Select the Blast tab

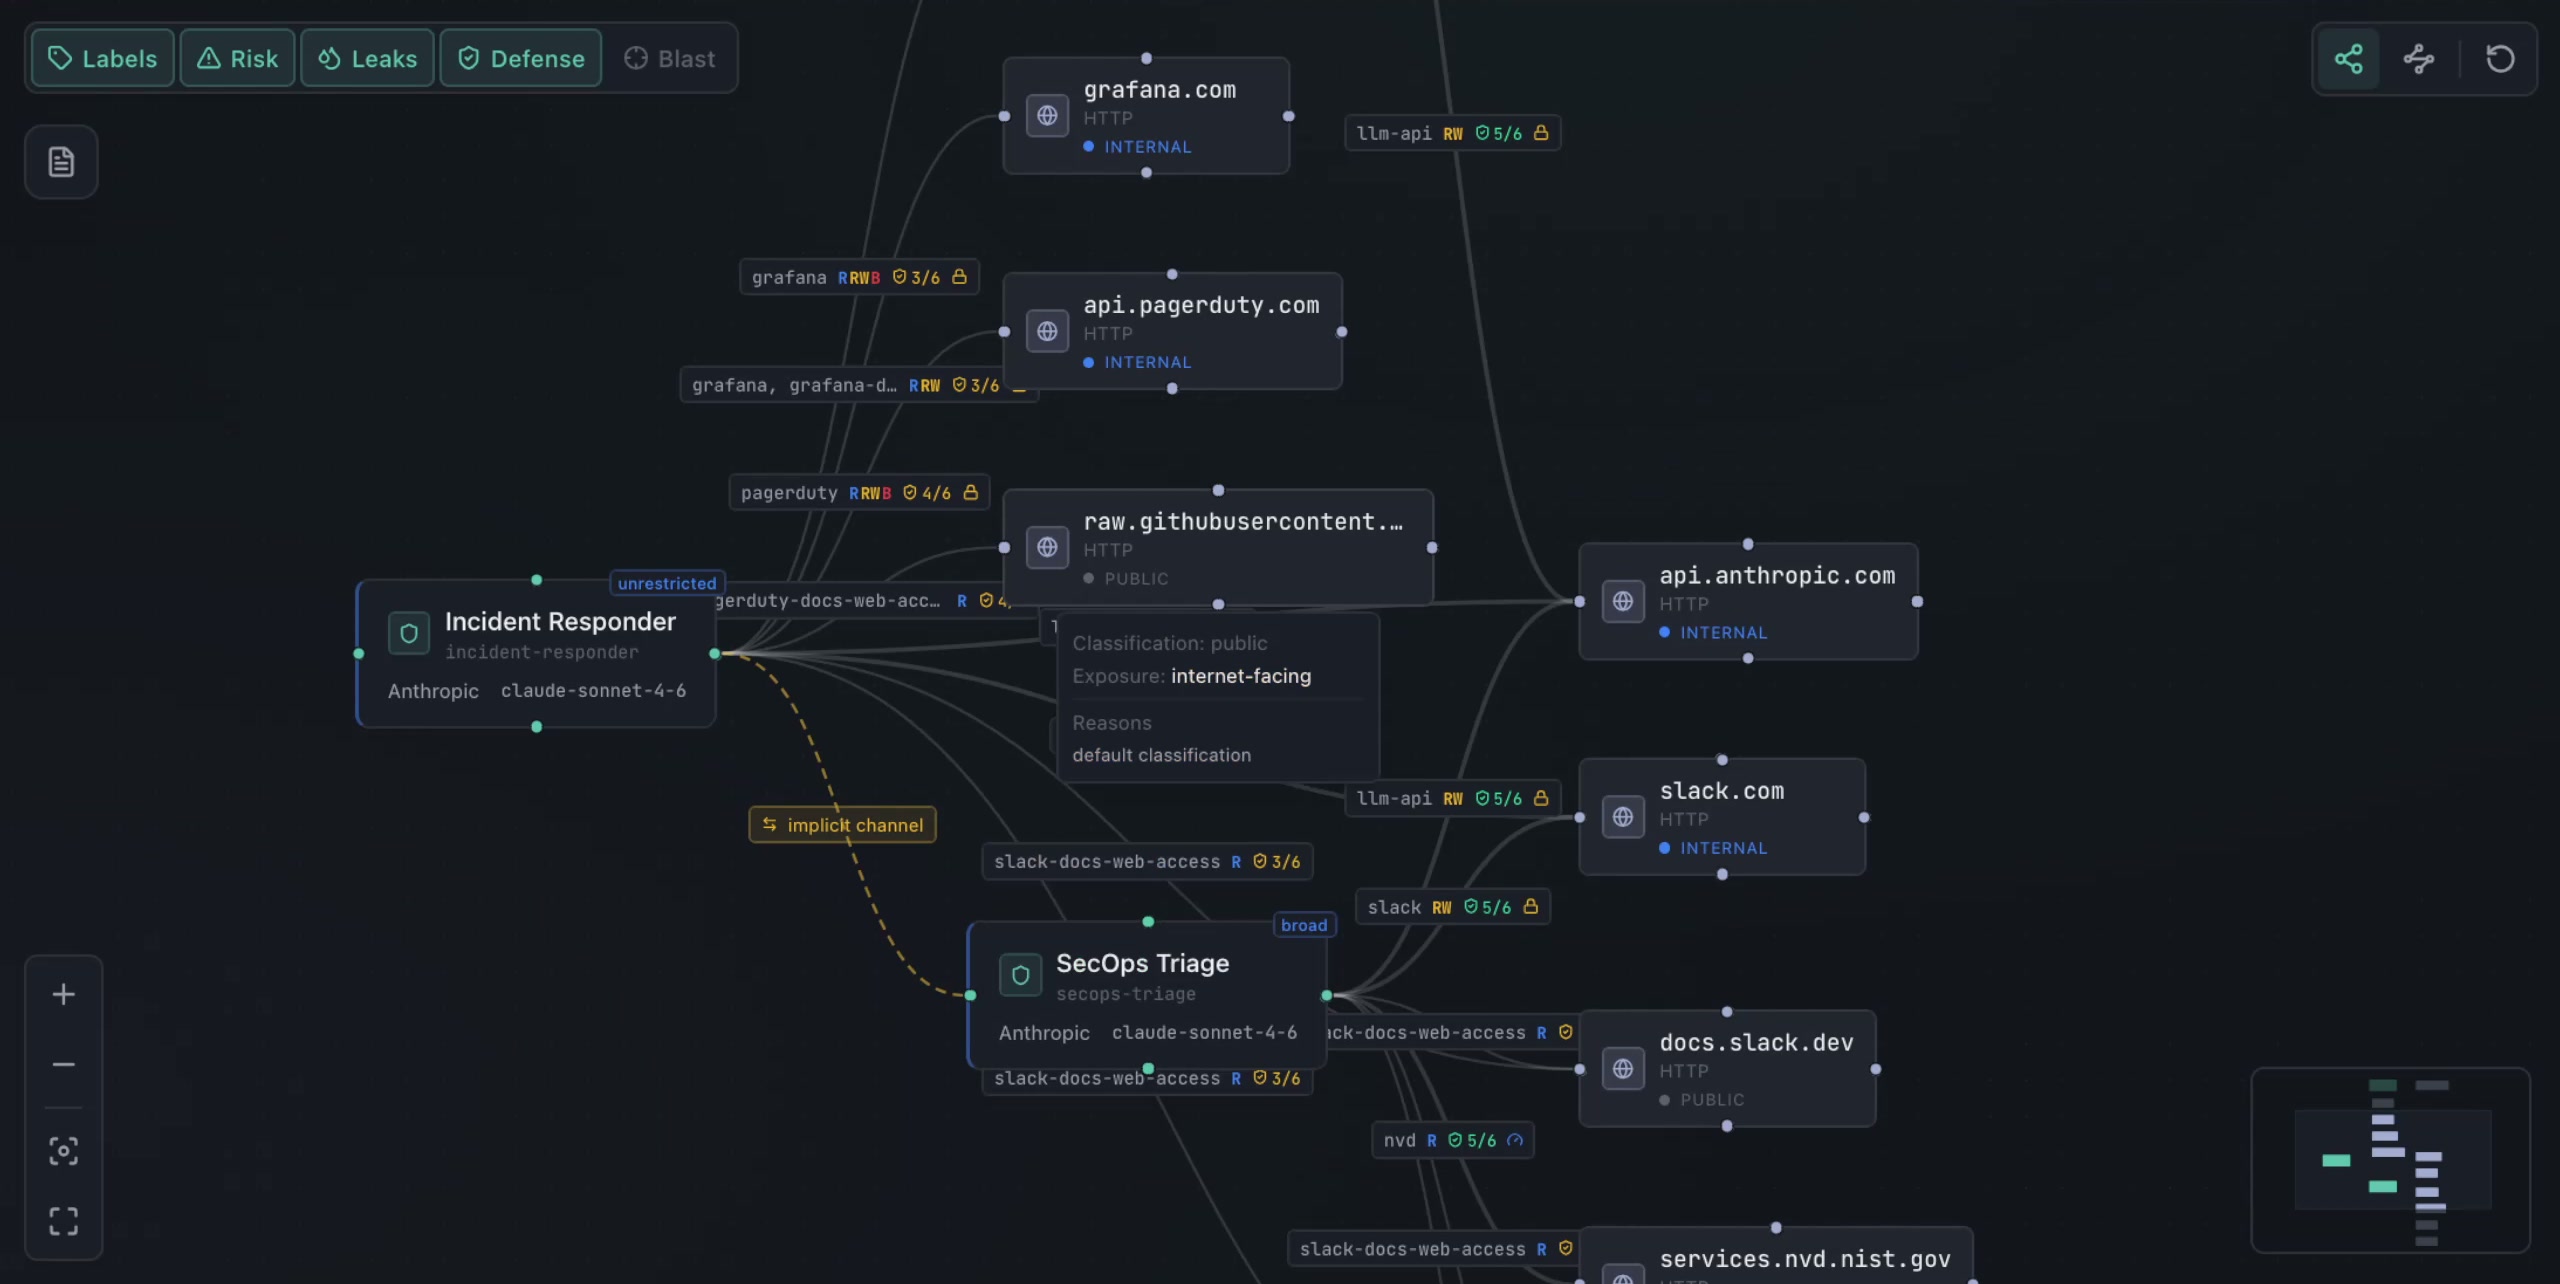(x=671, y=58)
